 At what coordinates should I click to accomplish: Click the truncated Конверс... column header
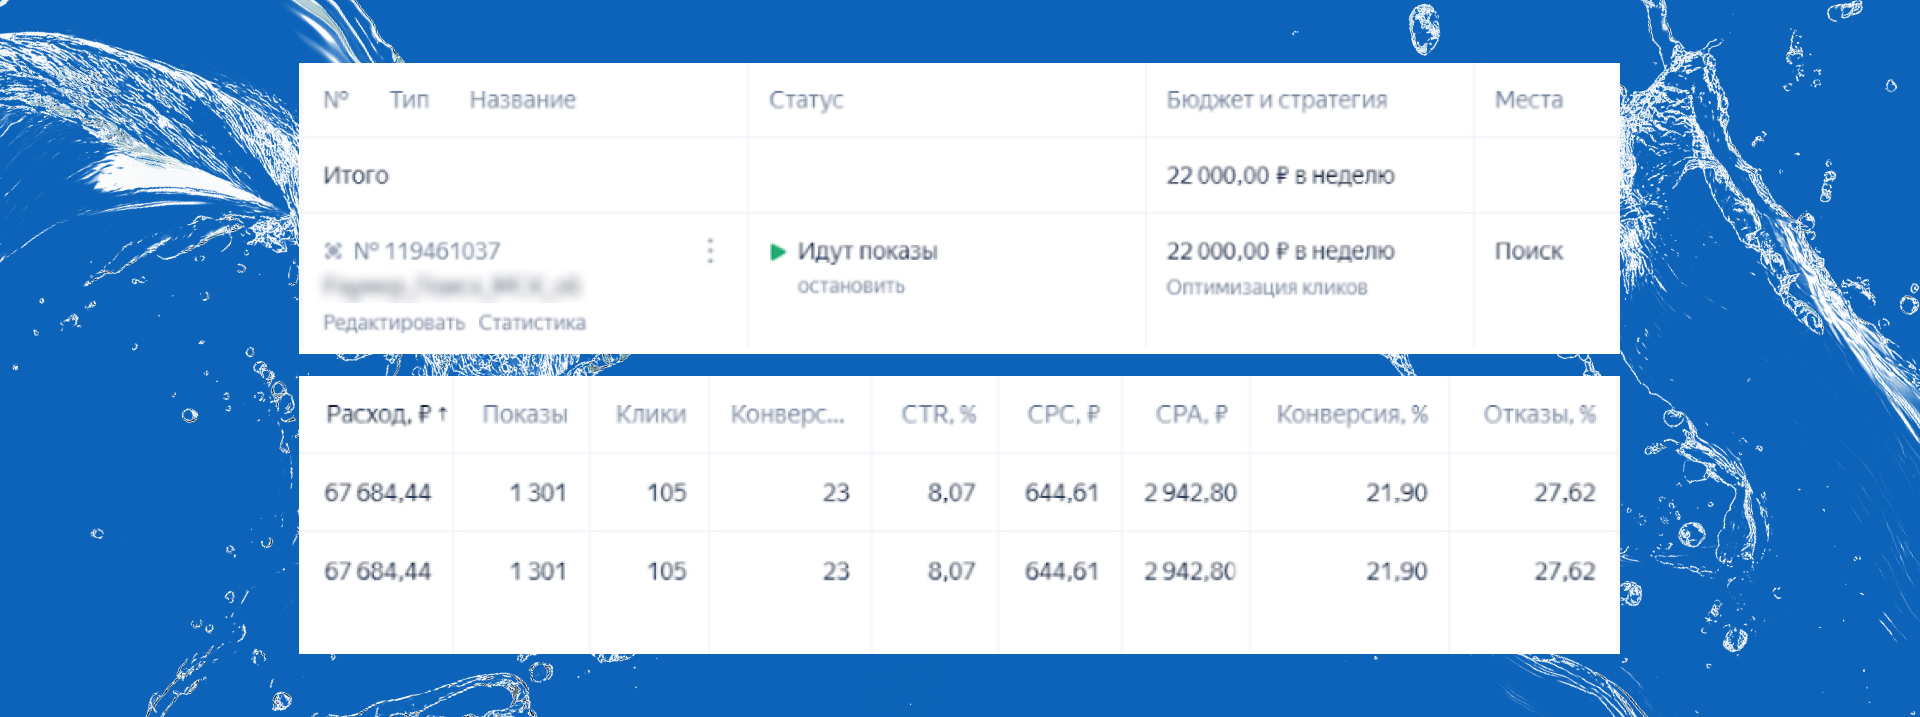[x=787, y=414]
